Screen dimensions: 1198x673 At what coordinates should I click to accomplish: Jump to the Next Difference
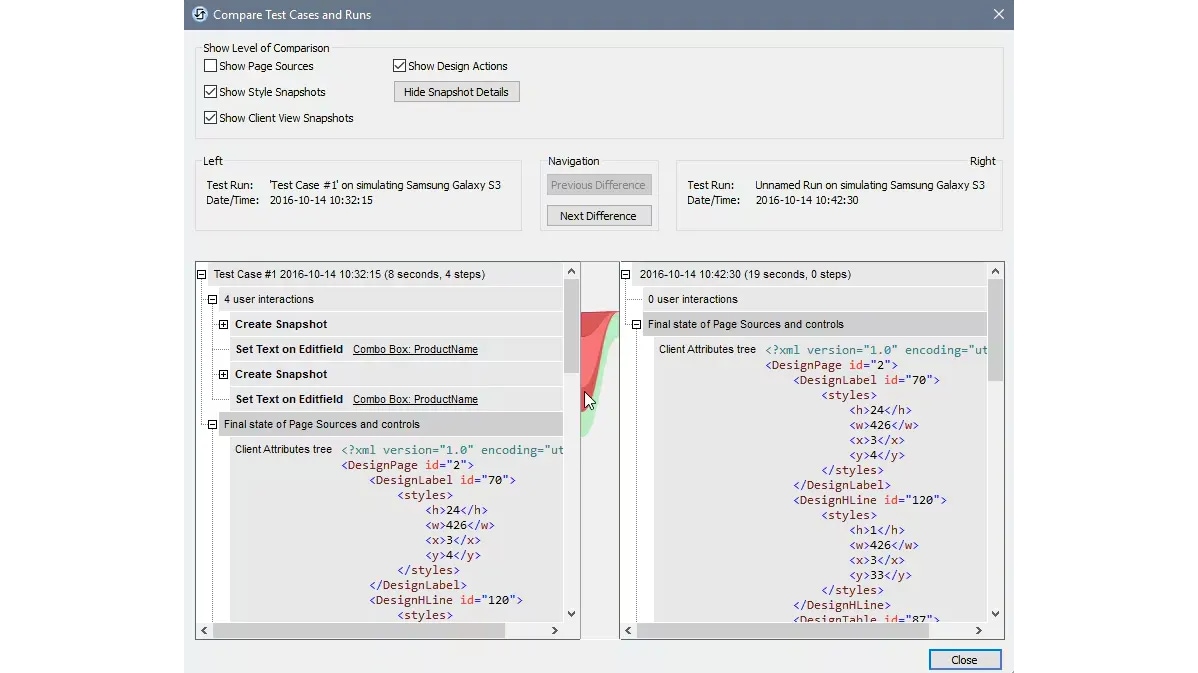coord(598,216)
